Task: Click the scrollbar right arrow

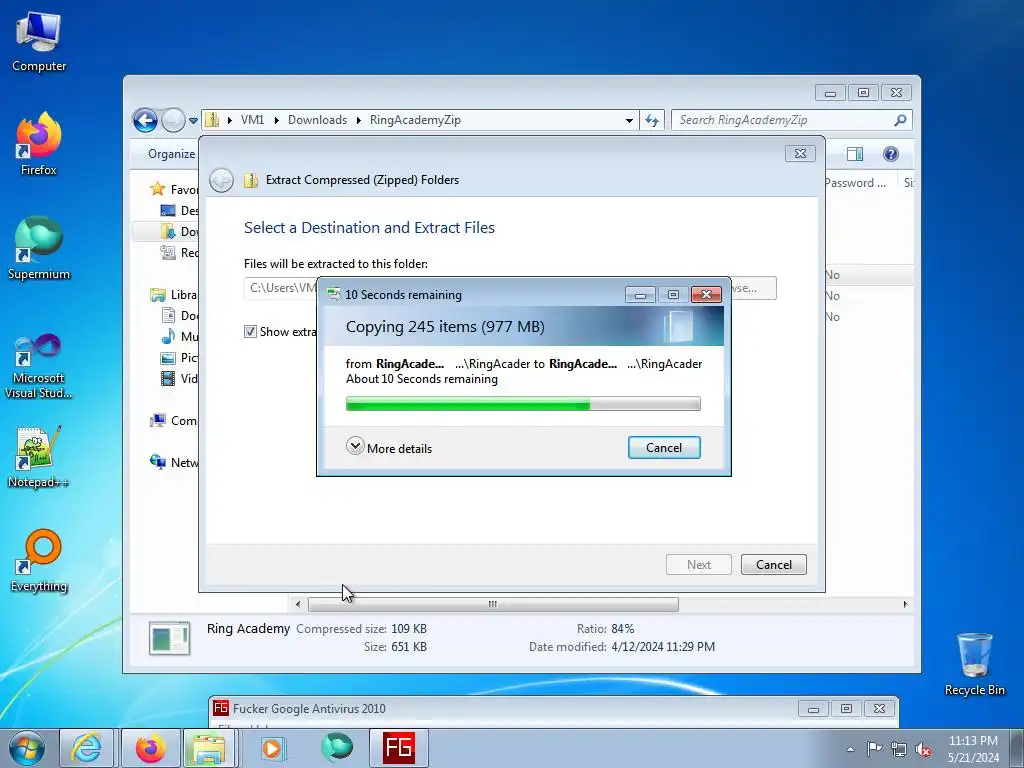Action: 905,605
